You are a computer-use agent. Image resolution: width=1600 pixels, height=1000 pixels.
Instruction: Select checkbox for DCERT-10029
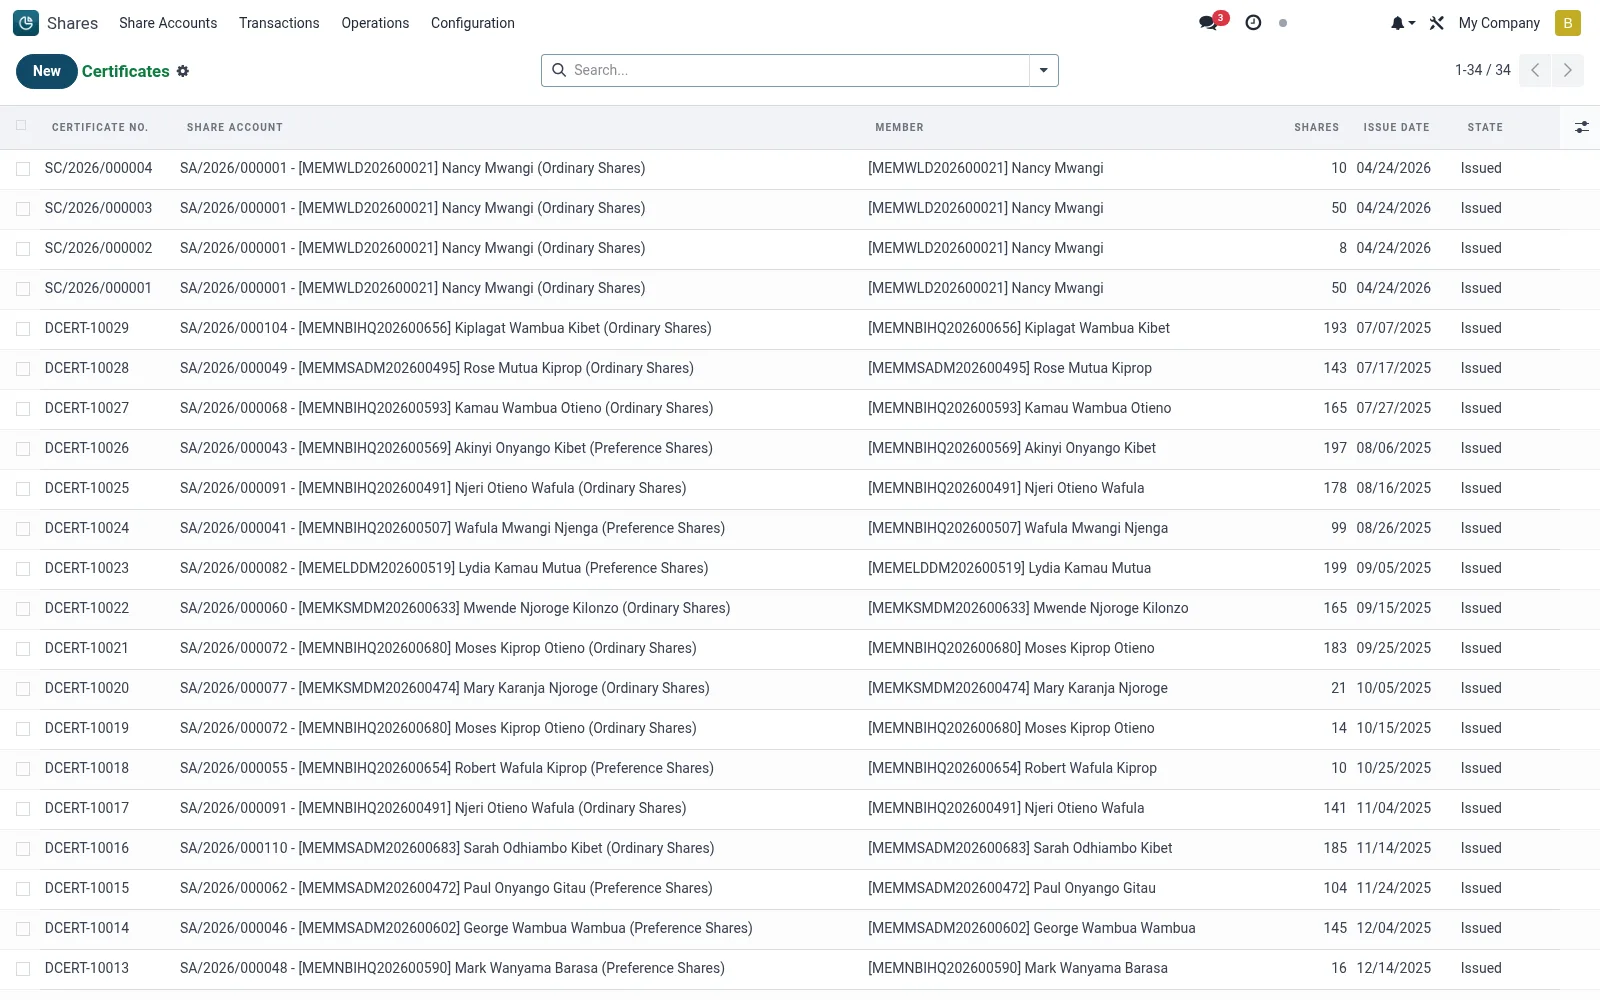click(x=23, y=329)
